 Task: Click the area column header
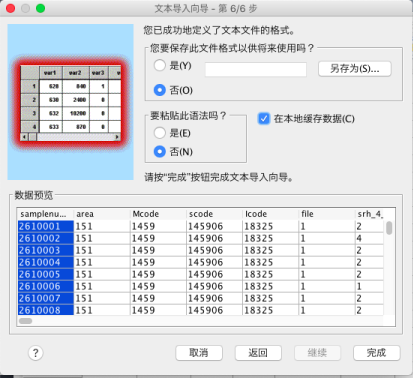click(102, 214)
